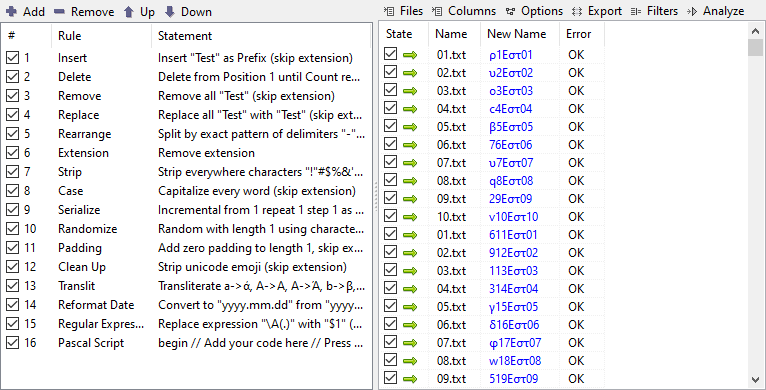Click the green arrow for φ17Εστ07 row
This screenshot has height=390, width=766.
tap(410, 343)
